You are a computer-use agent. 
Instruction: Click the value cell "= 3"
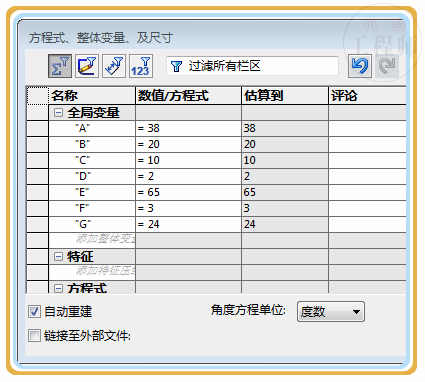188,208
